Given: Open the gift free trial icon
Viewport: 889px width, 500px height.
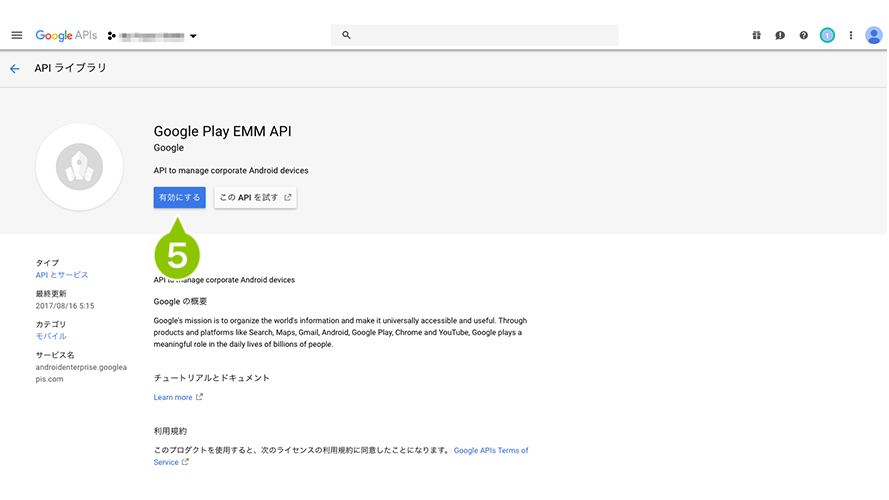Looking at the screenshot, I should [x=756, y=35].
